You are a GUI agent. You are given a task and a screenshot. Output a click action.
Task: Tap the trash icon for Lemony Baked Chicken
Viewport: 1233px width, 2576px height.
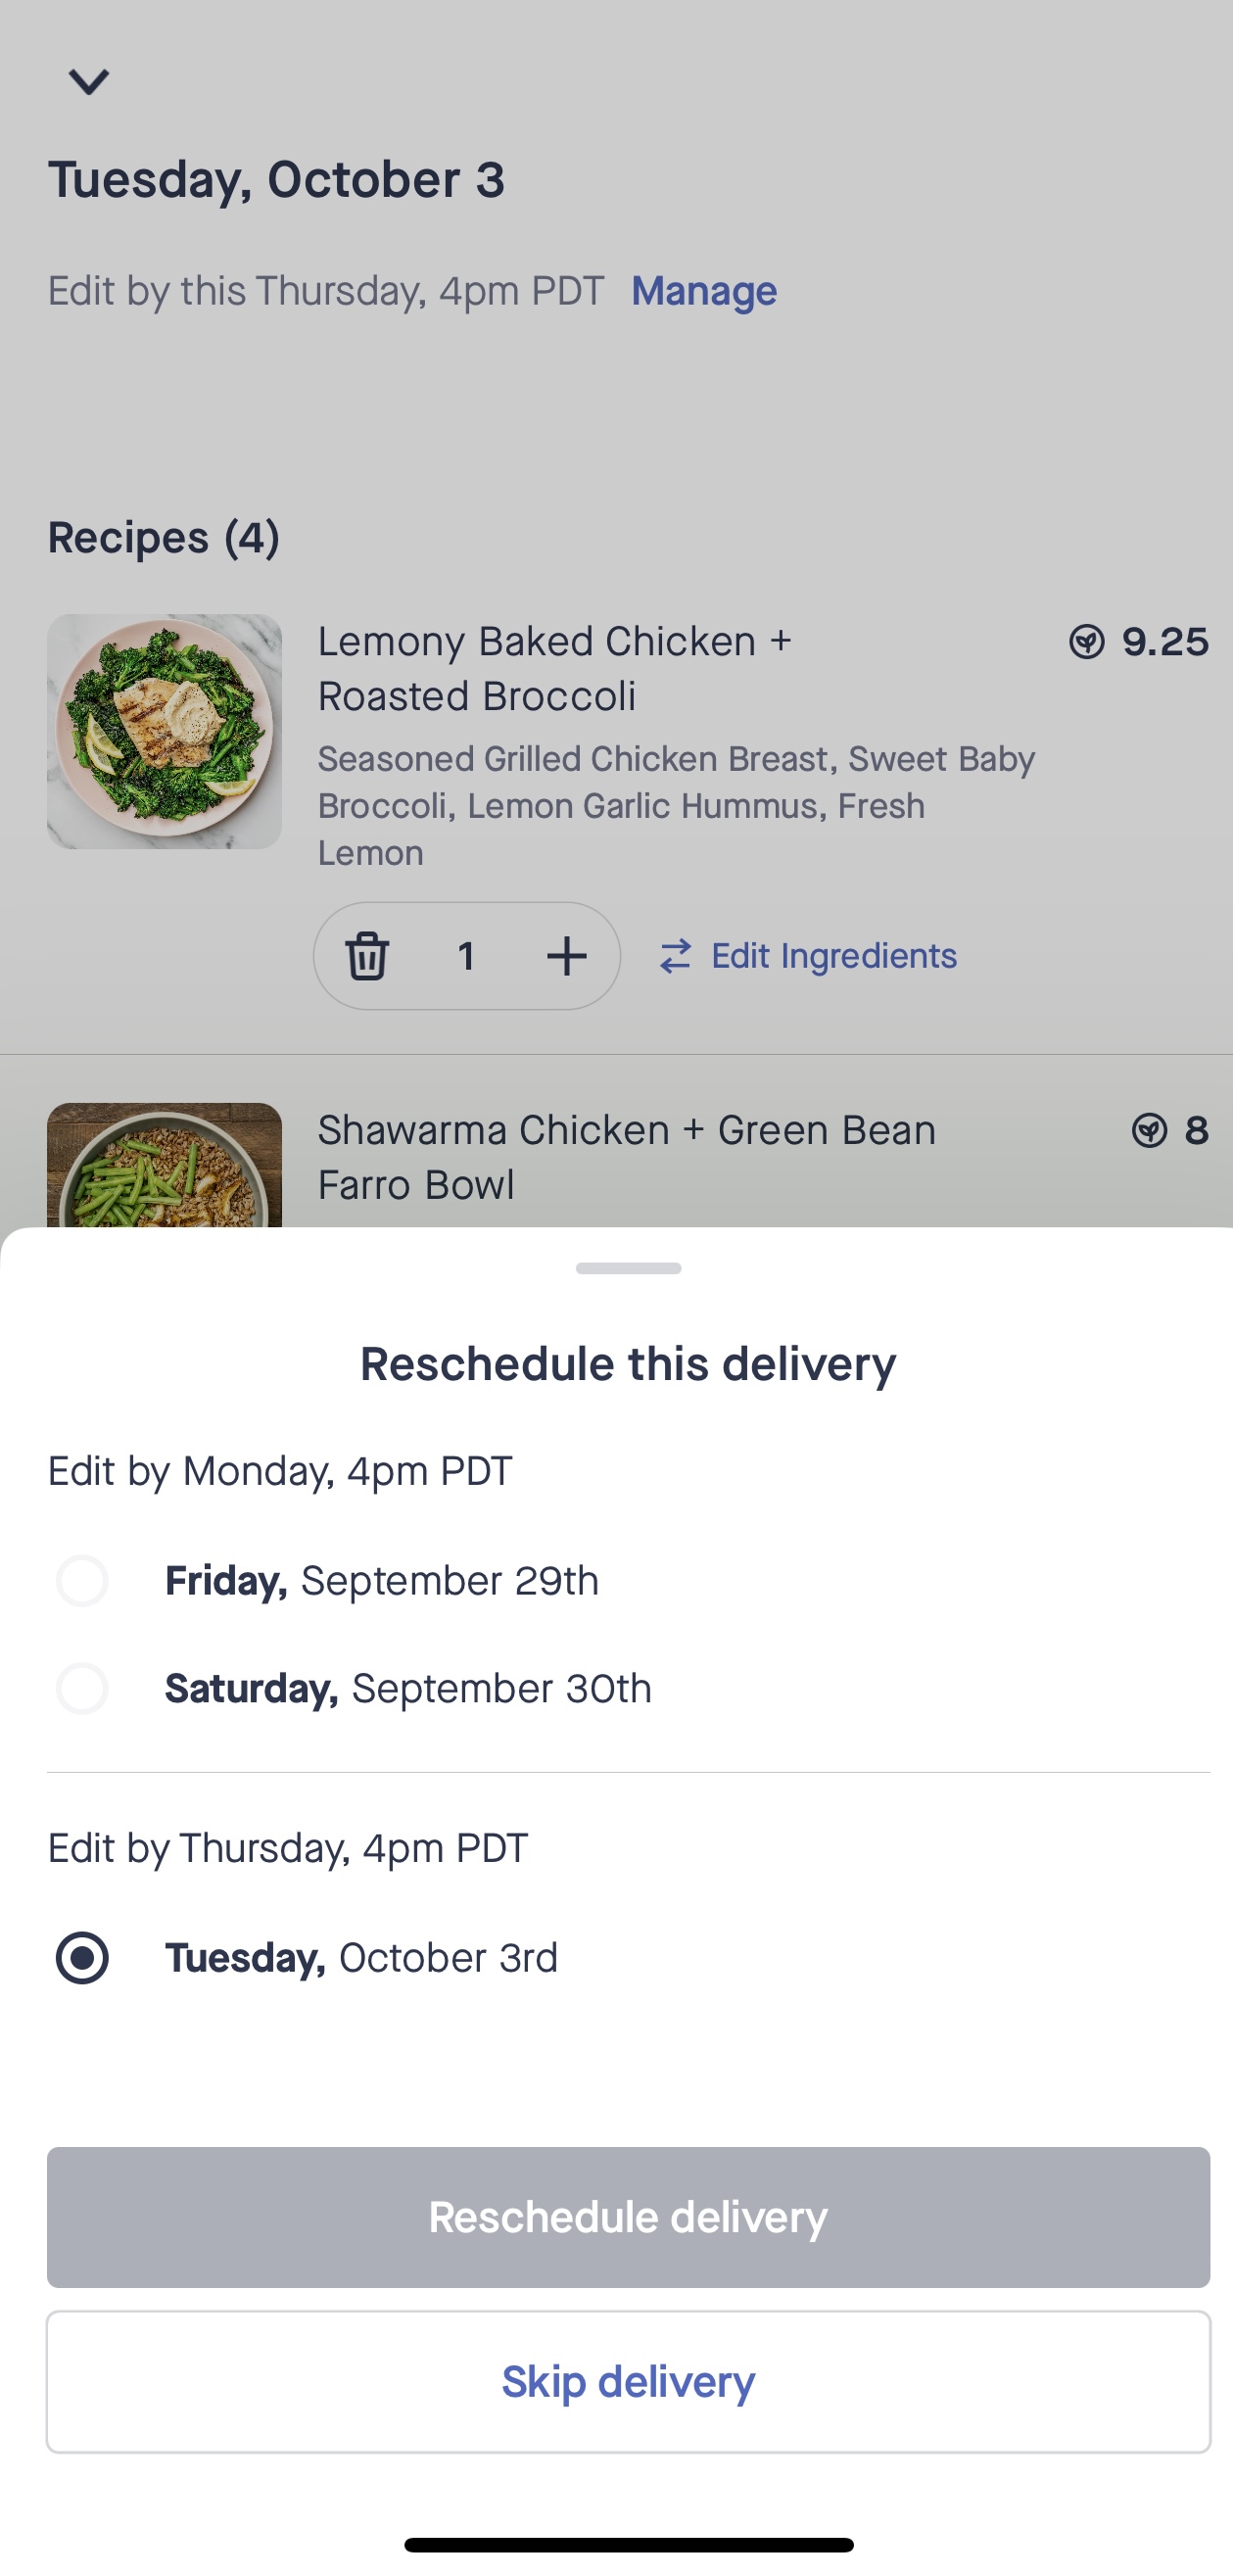click(367, 956)
